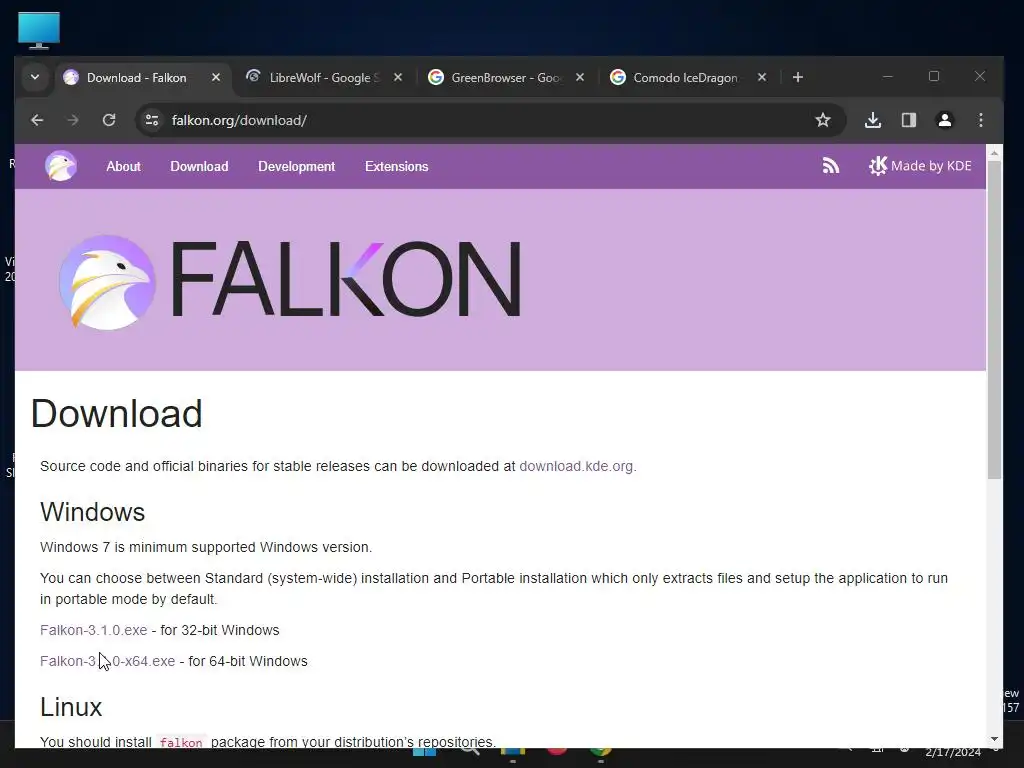Click the forward navigation arrow
Viewport: 1024px width, 768px height.
[x=72, y=120]
